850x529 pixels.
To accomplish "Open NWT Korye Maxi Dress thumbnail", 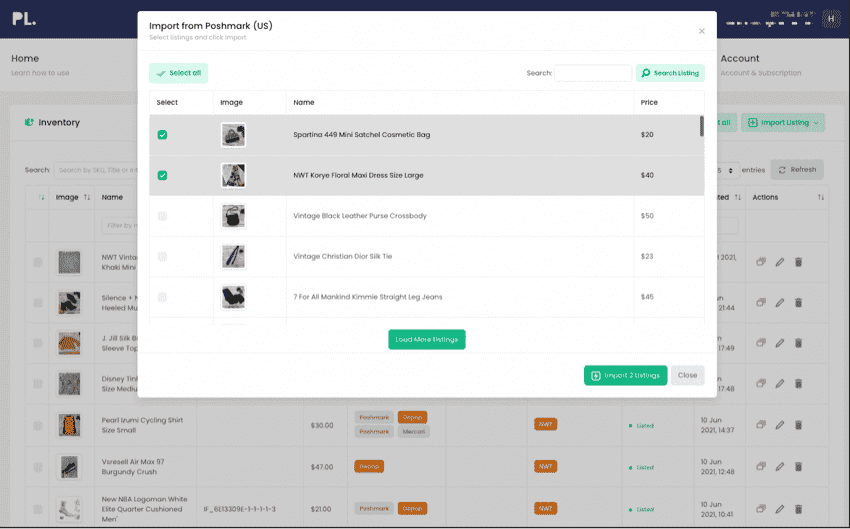I will 233,176.
